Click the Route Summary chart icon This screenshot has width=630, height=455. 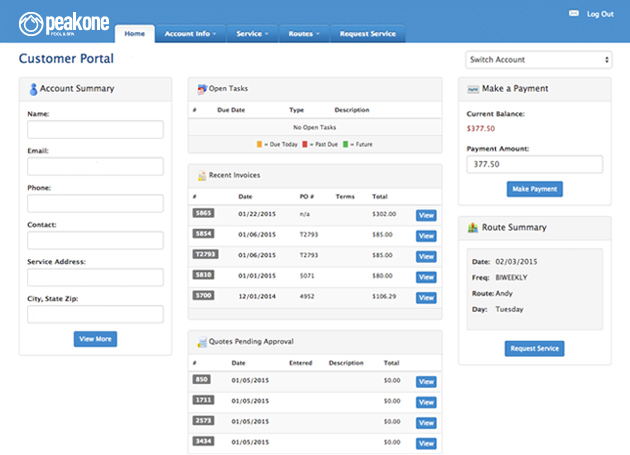(473, 228)
